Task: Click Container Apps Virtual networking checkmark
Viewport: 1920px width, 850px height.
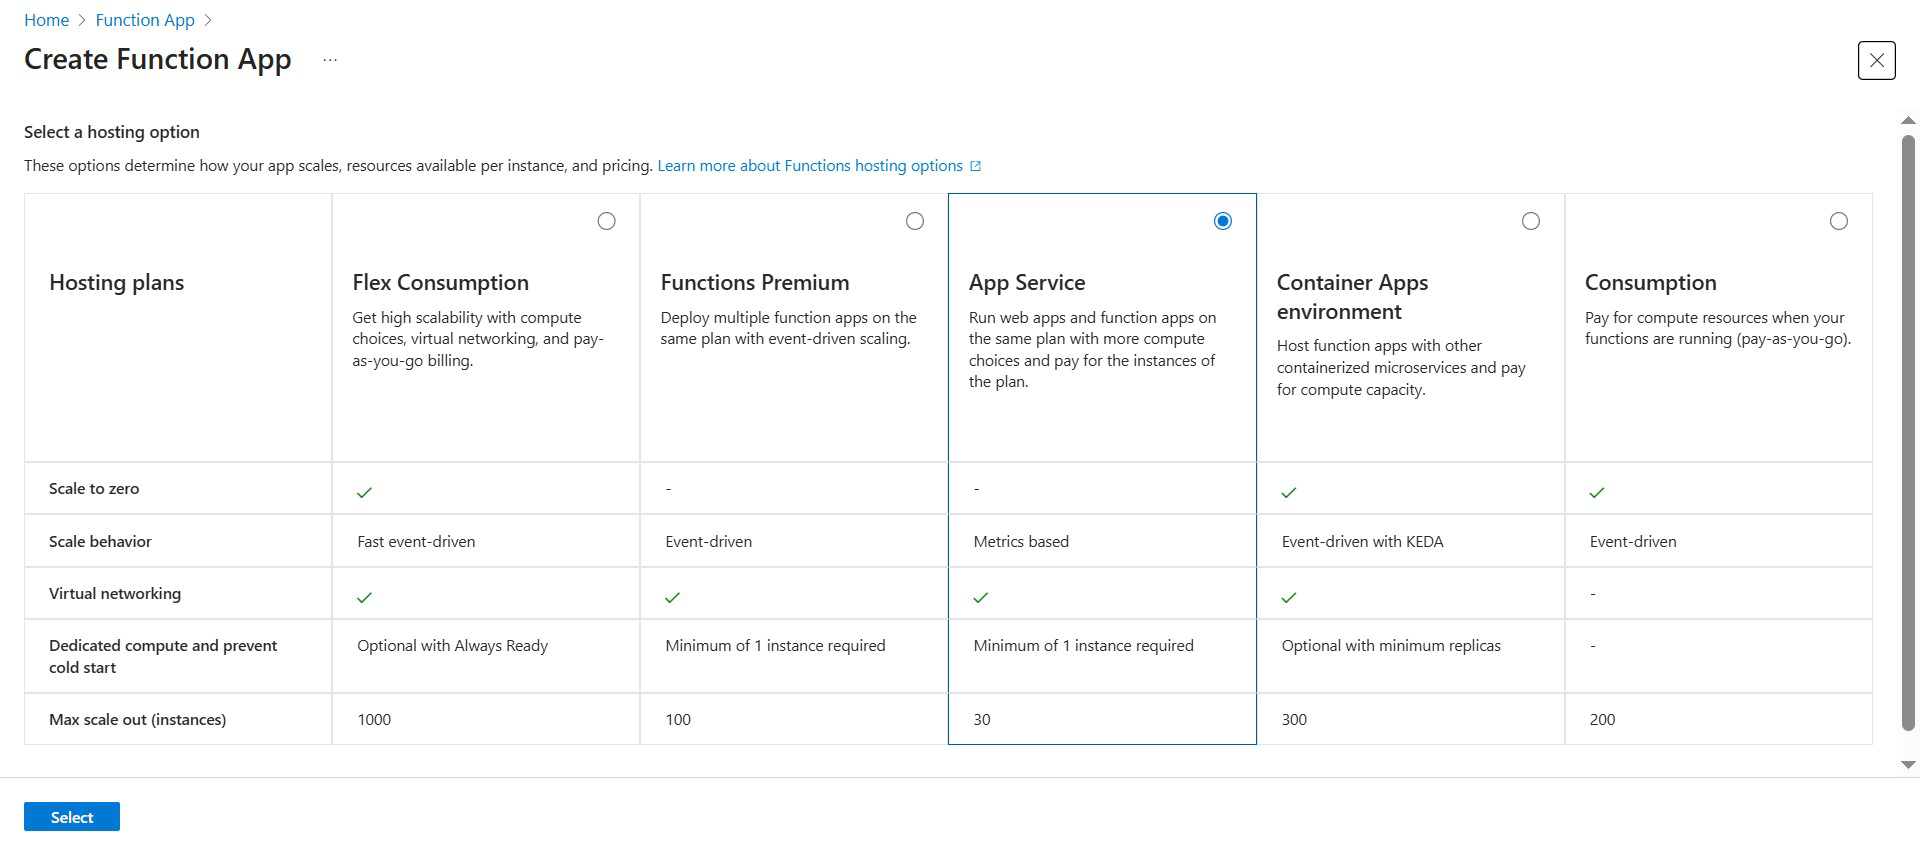Action: [1288, 597]
